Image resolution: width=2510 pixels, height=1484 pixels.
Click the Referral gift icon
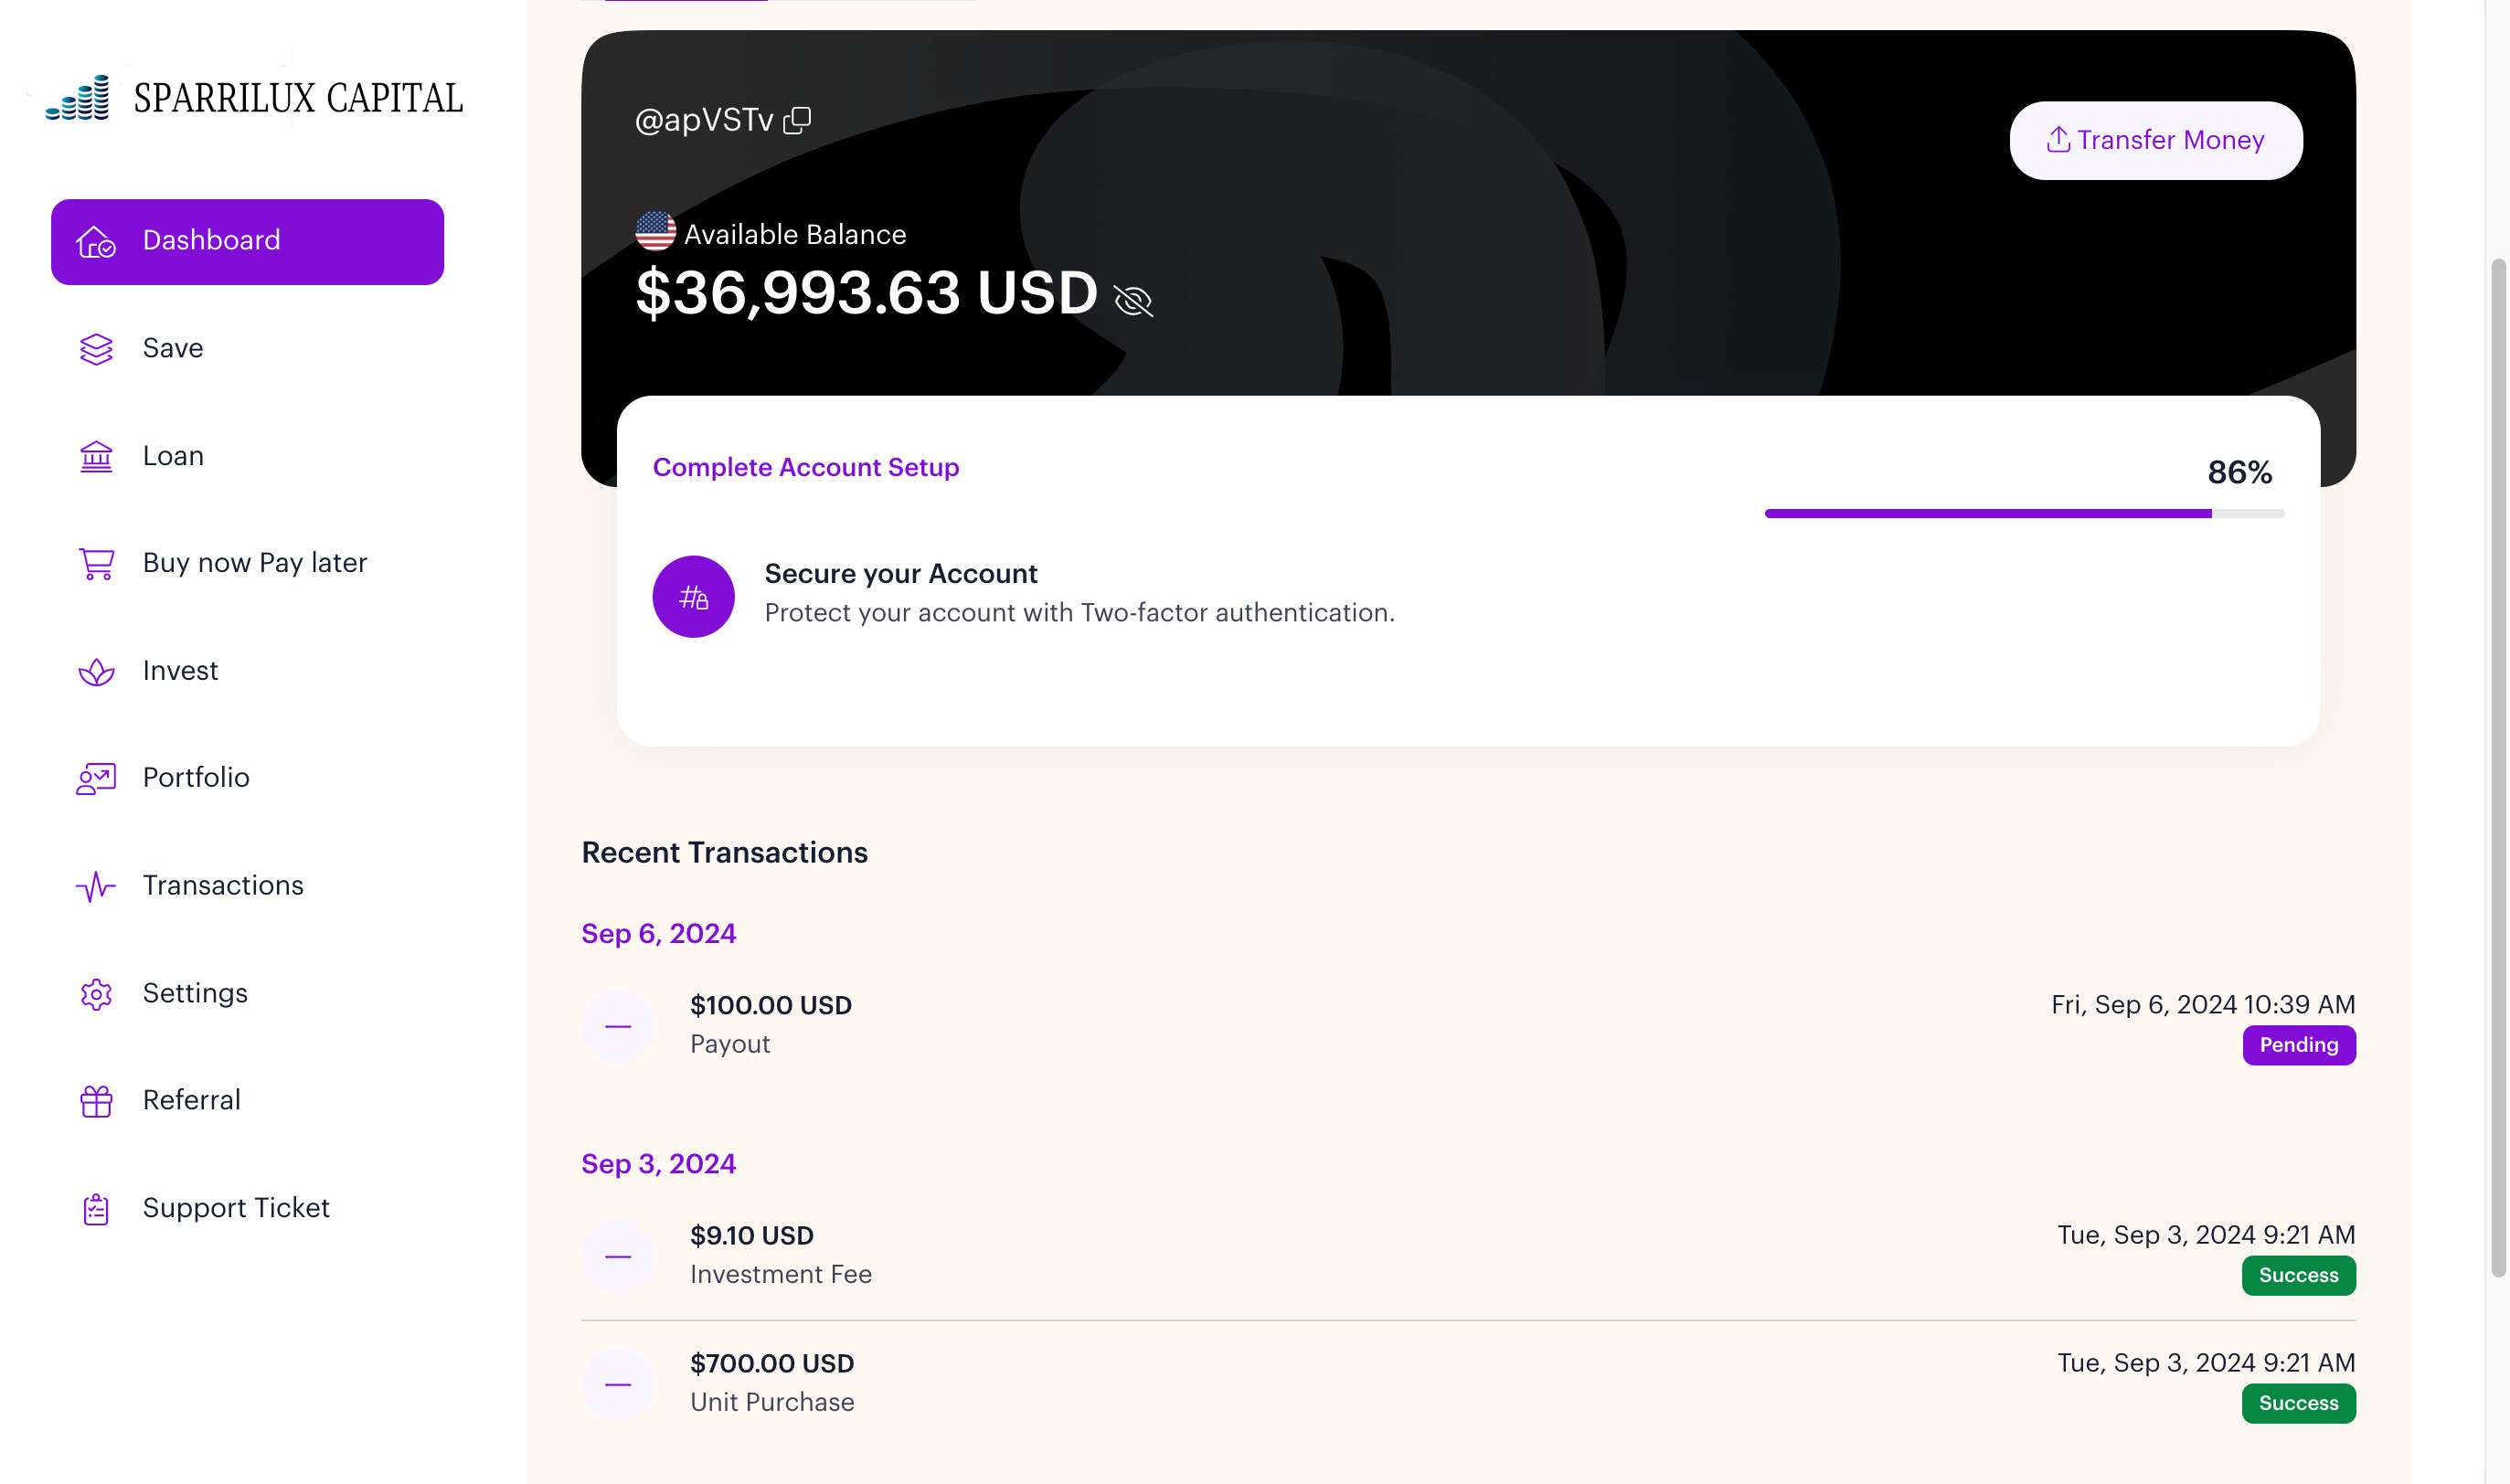[x=96, y=1101]
